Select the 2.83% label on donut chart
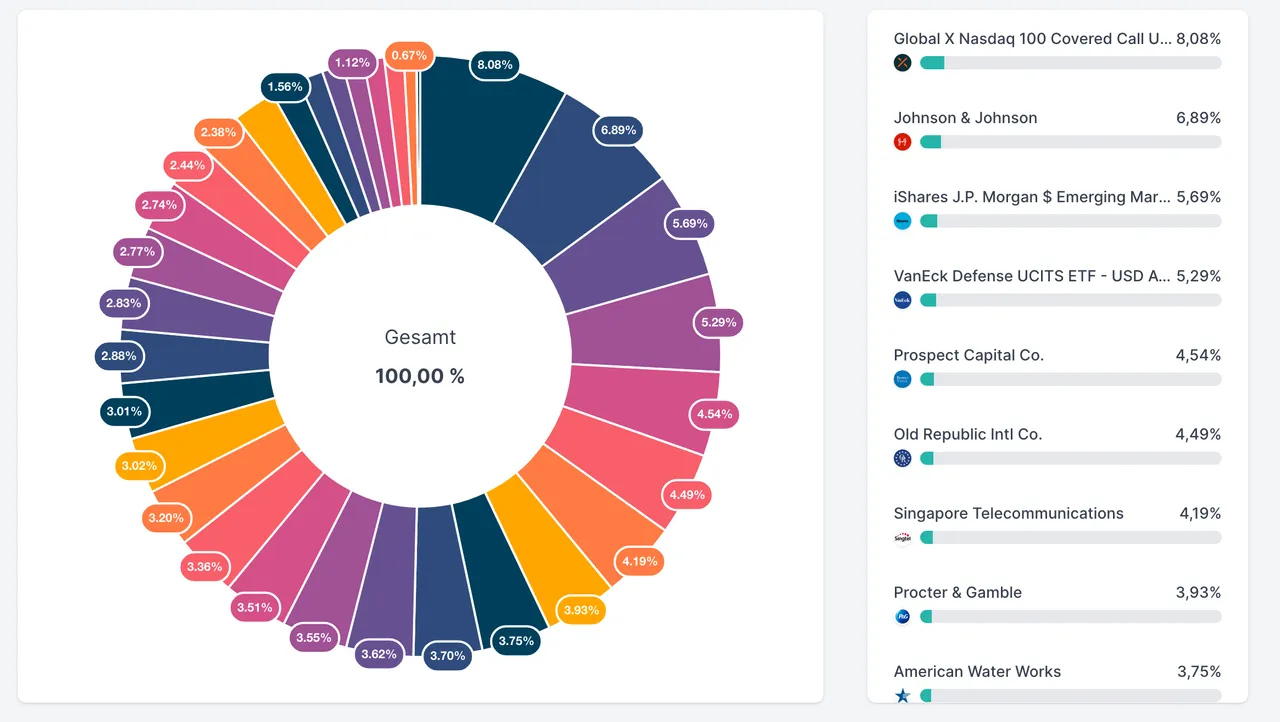 124,303
